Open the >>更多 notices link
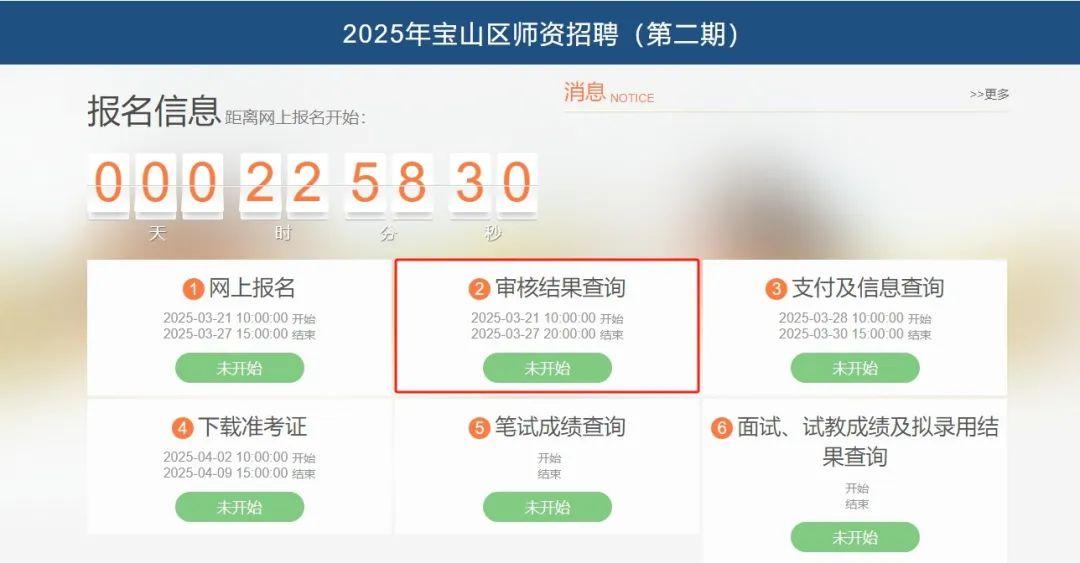 pyautogui.click(x=989, y=94)
